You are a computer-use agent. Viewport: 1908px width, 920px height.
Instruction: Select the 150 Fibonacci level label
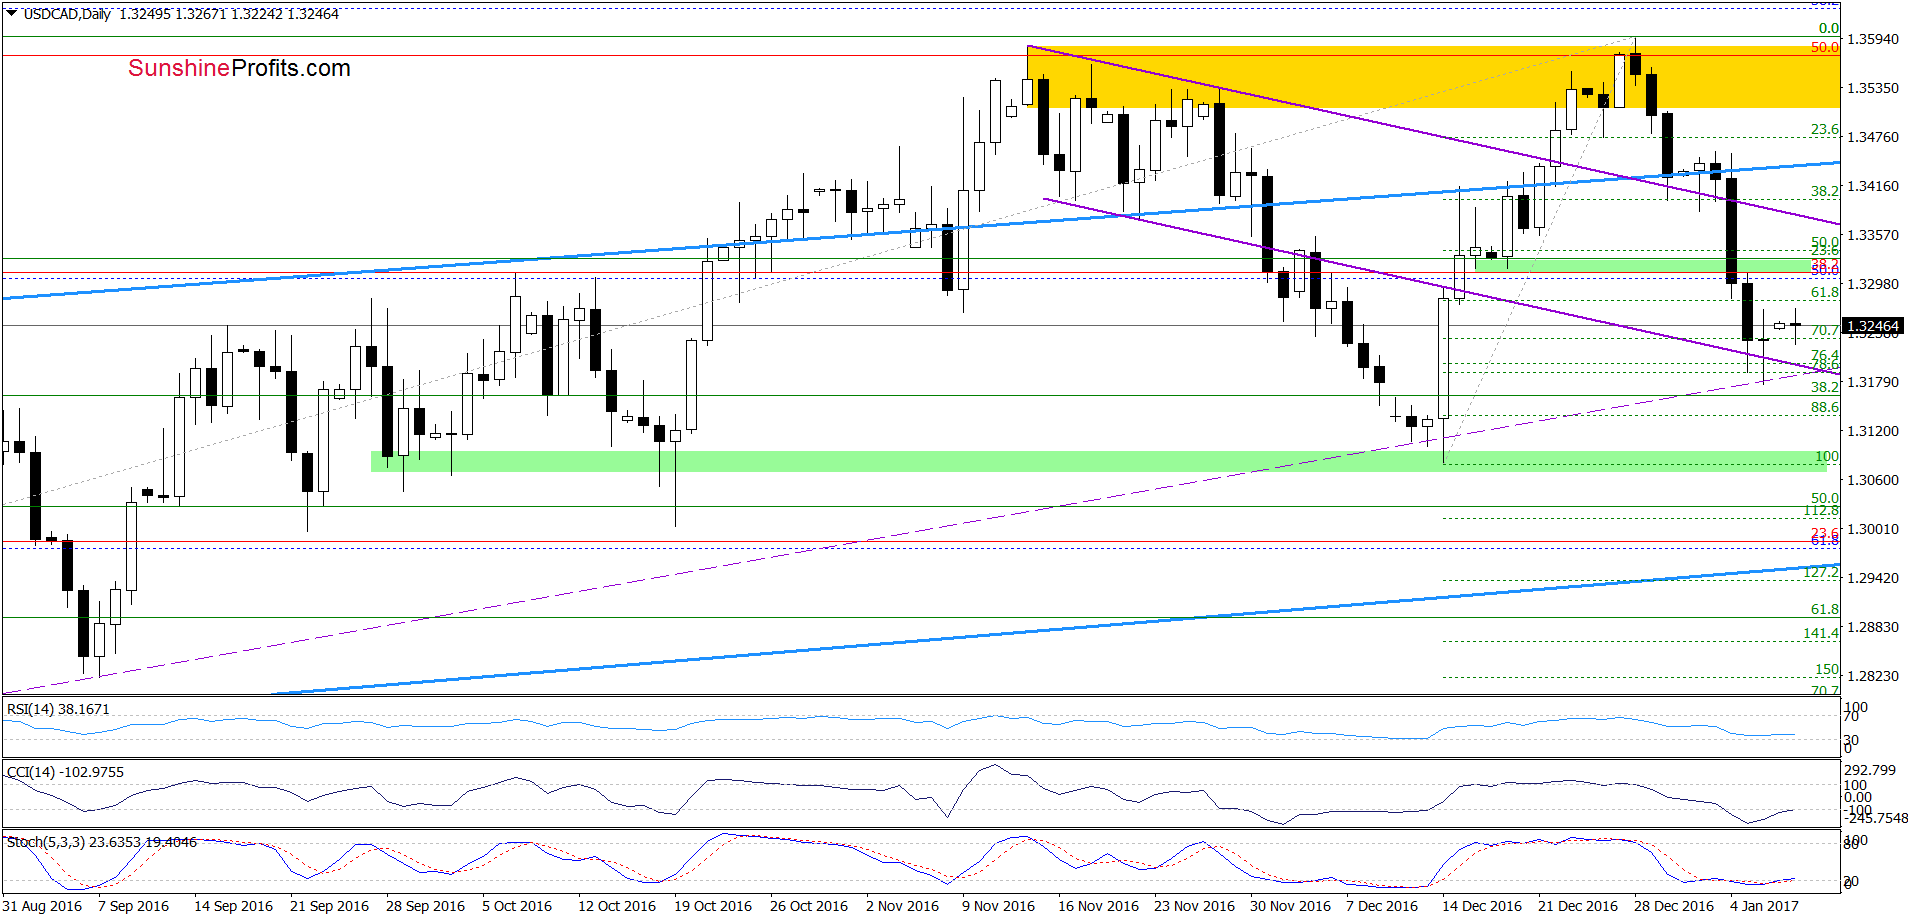pos(1827,669)
